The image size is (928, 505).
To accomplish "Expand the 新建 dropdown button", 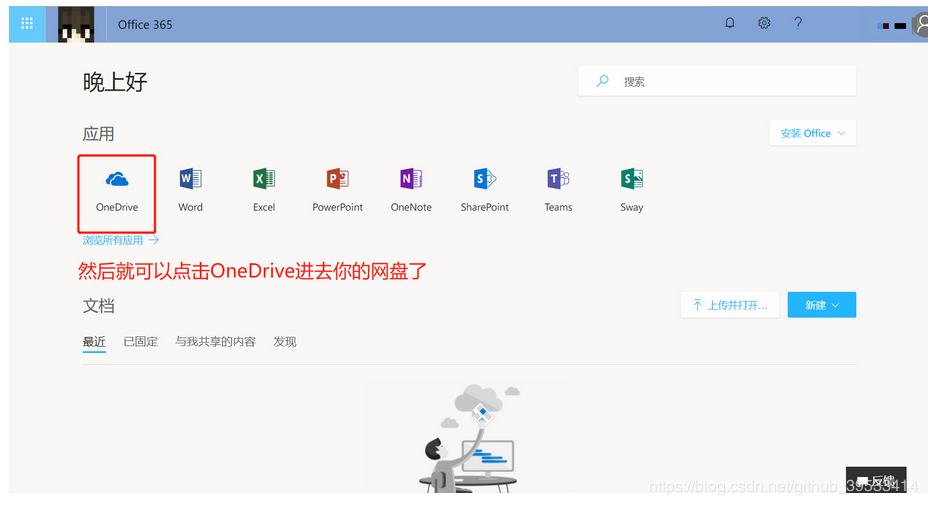I will point(821,305).
